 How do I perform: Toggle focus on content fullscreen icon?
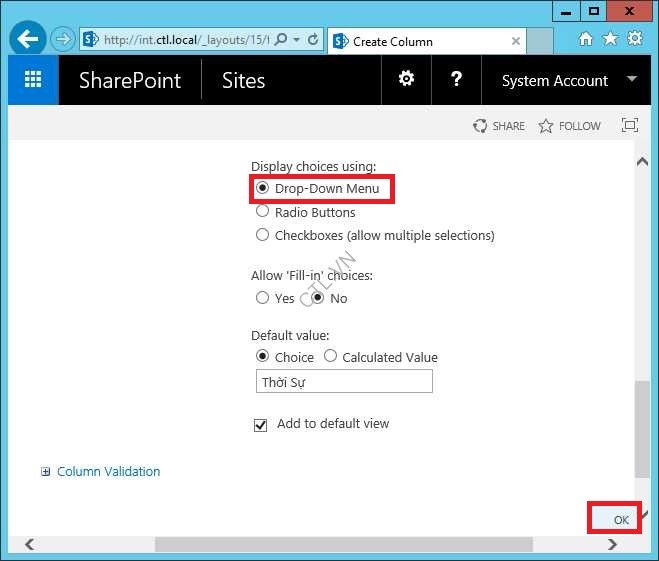click(x=629, y=126)
